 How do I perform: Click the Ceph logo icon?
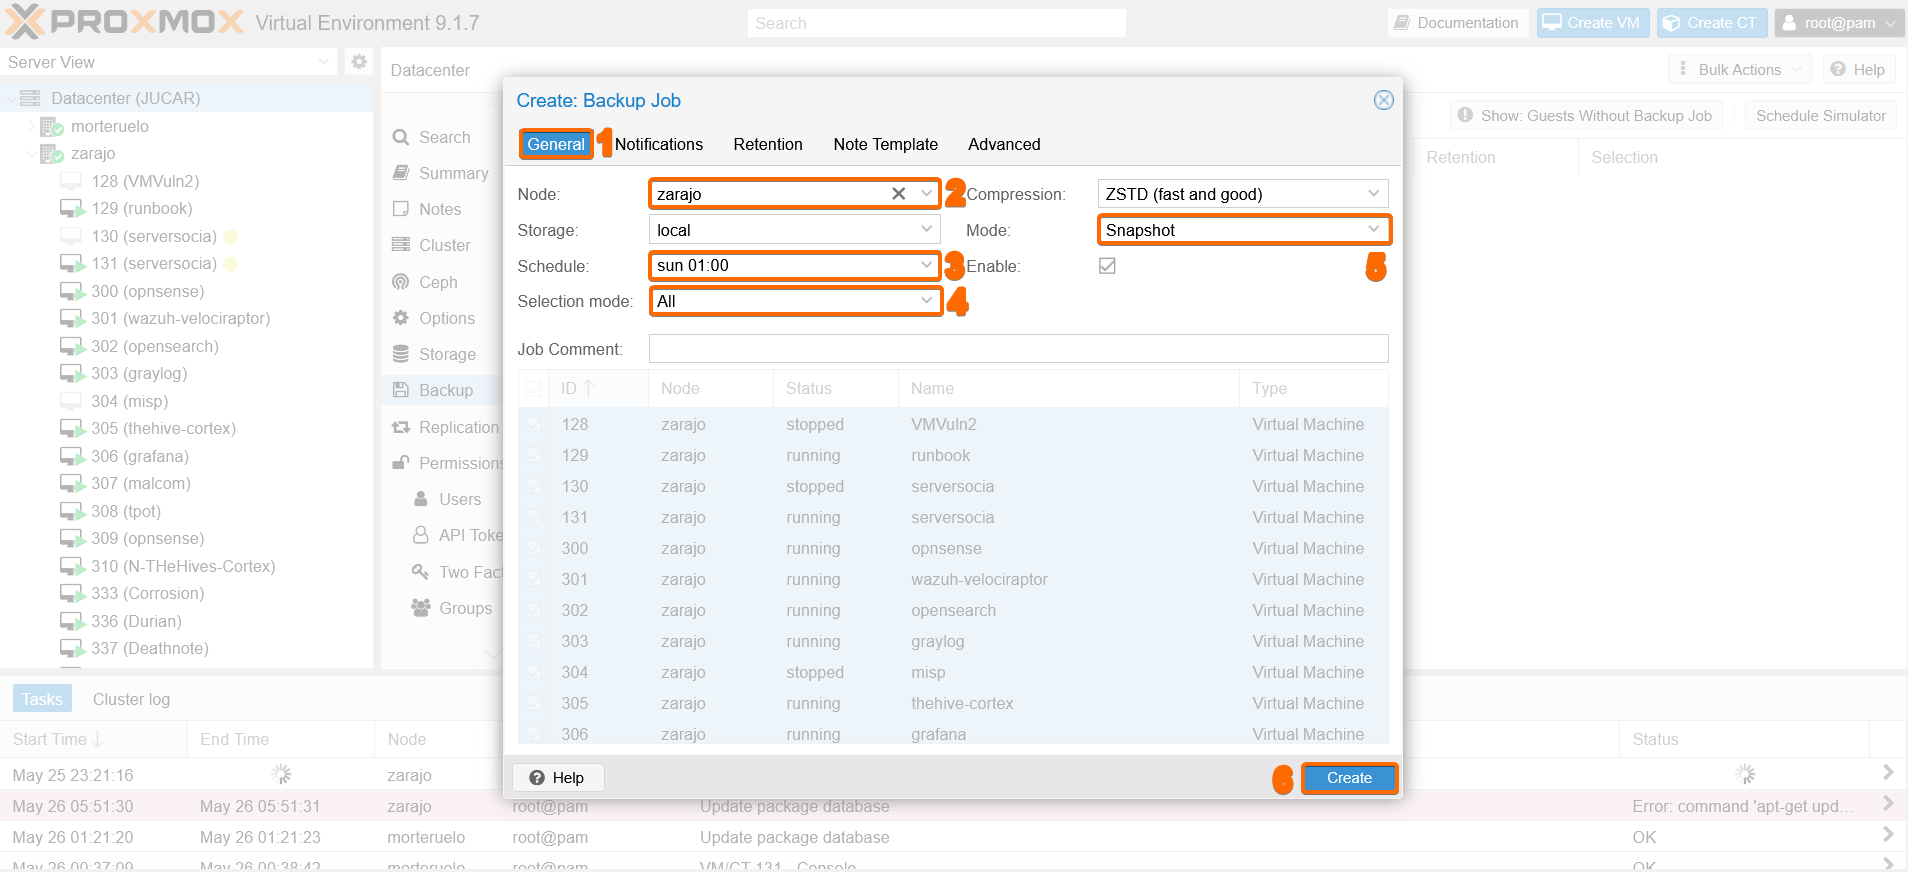[401, 282]
